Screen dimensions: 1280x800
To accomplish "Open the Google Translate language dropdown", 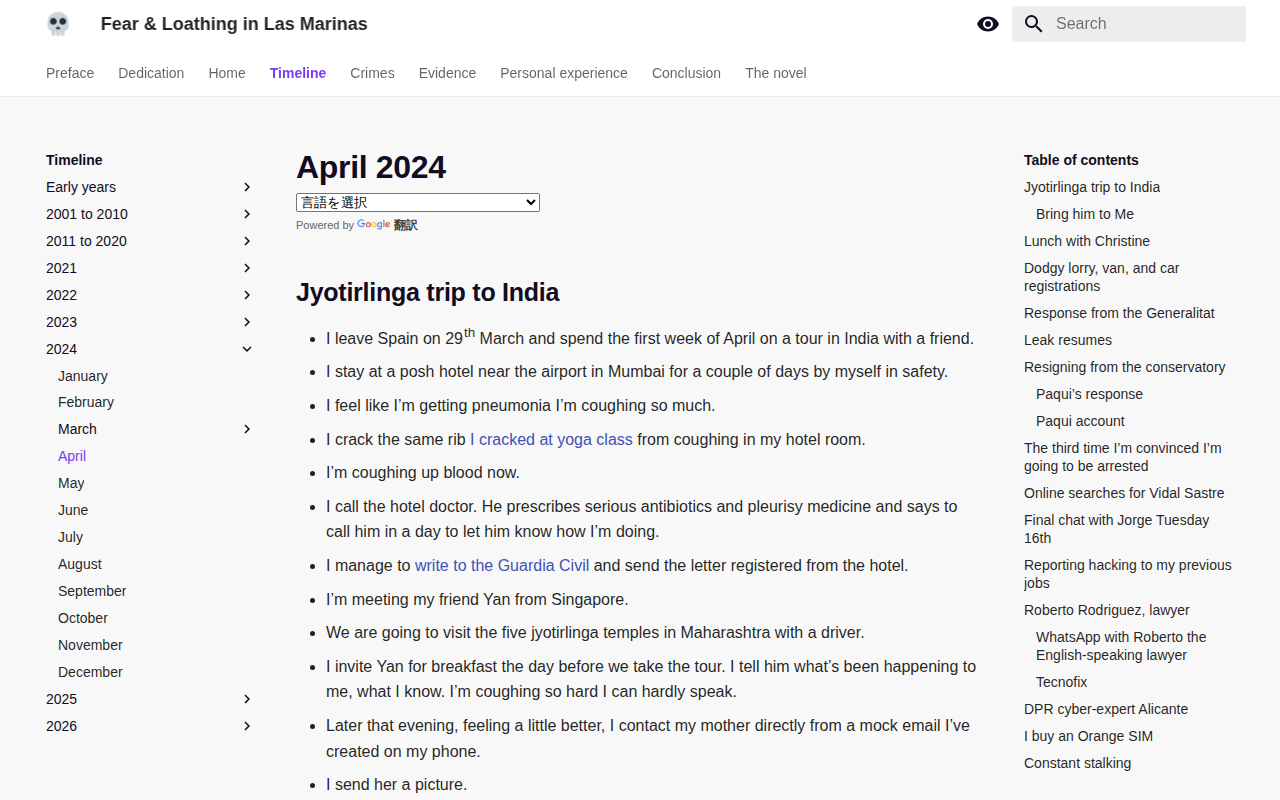I will (418, 202).
